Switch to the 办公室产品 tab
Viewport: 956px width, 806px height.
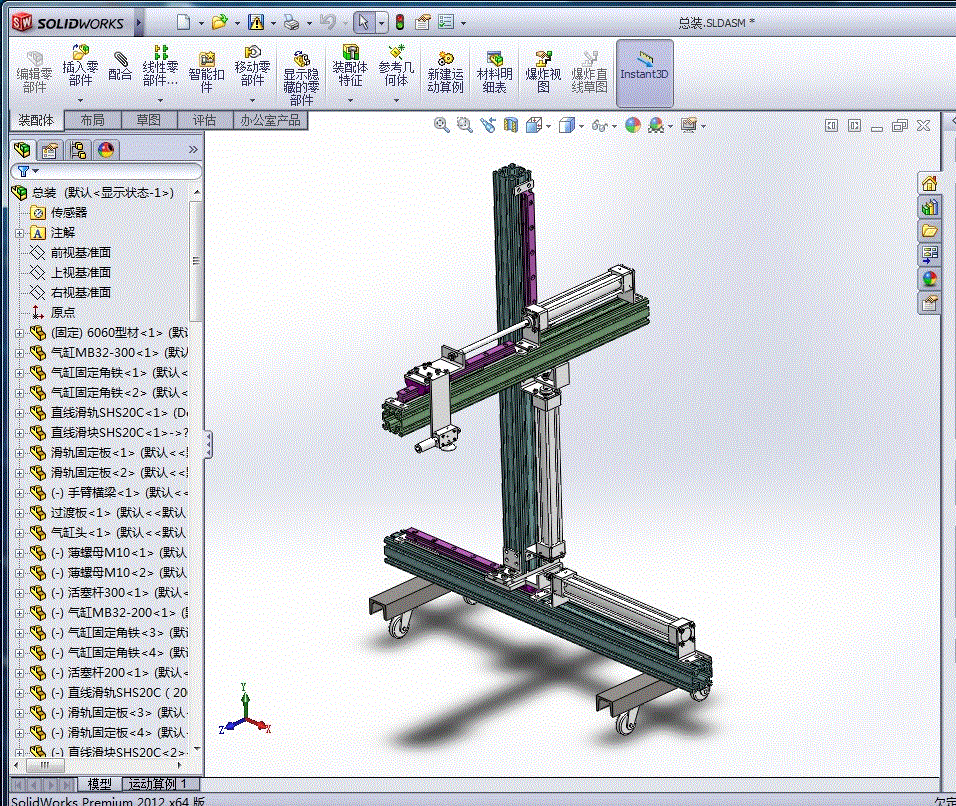click(271, 120)
